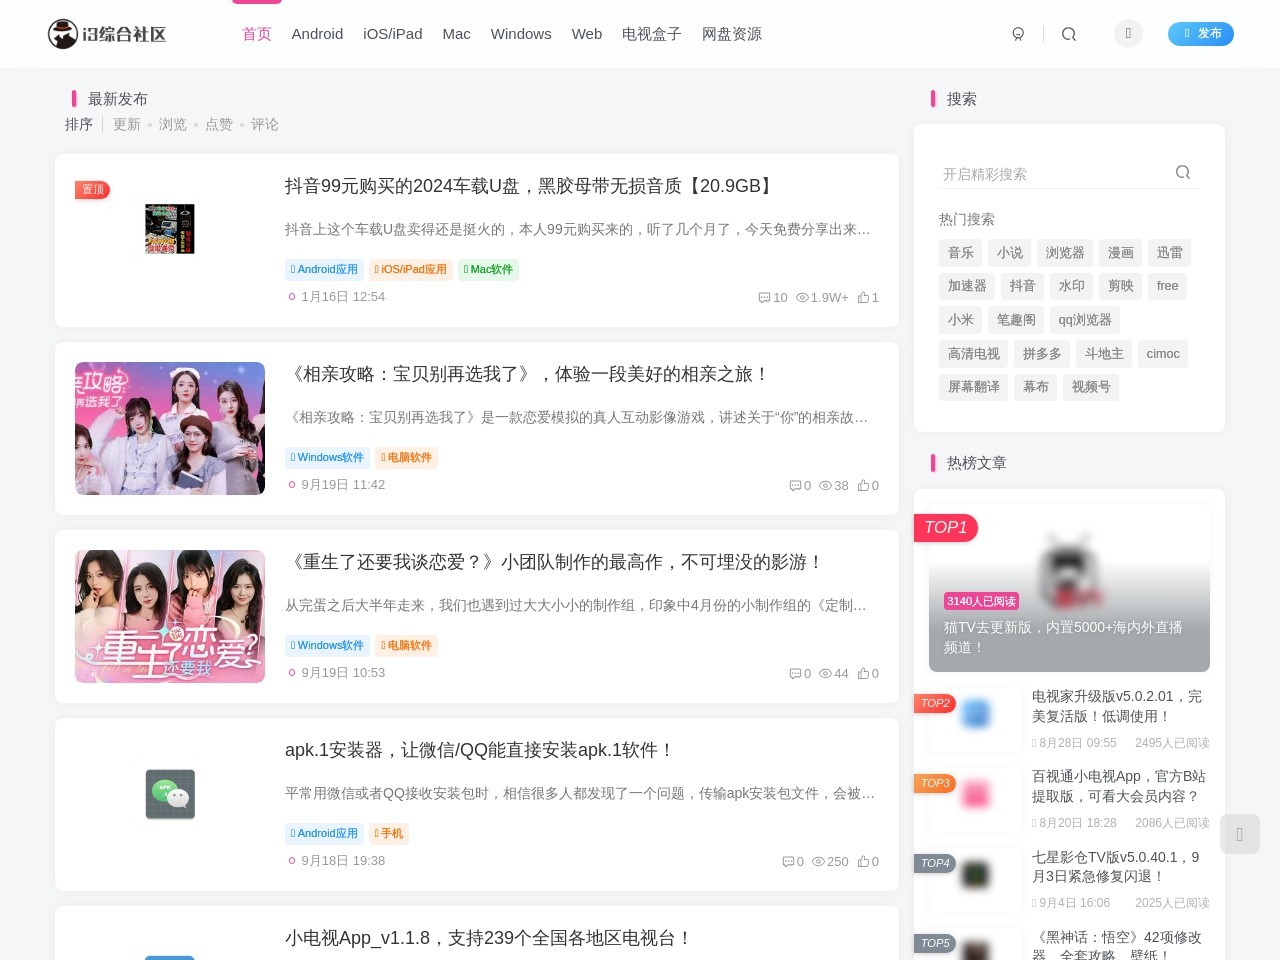
Task: Select hot search tag cimoc
Action: click(x=1163, y=354)
